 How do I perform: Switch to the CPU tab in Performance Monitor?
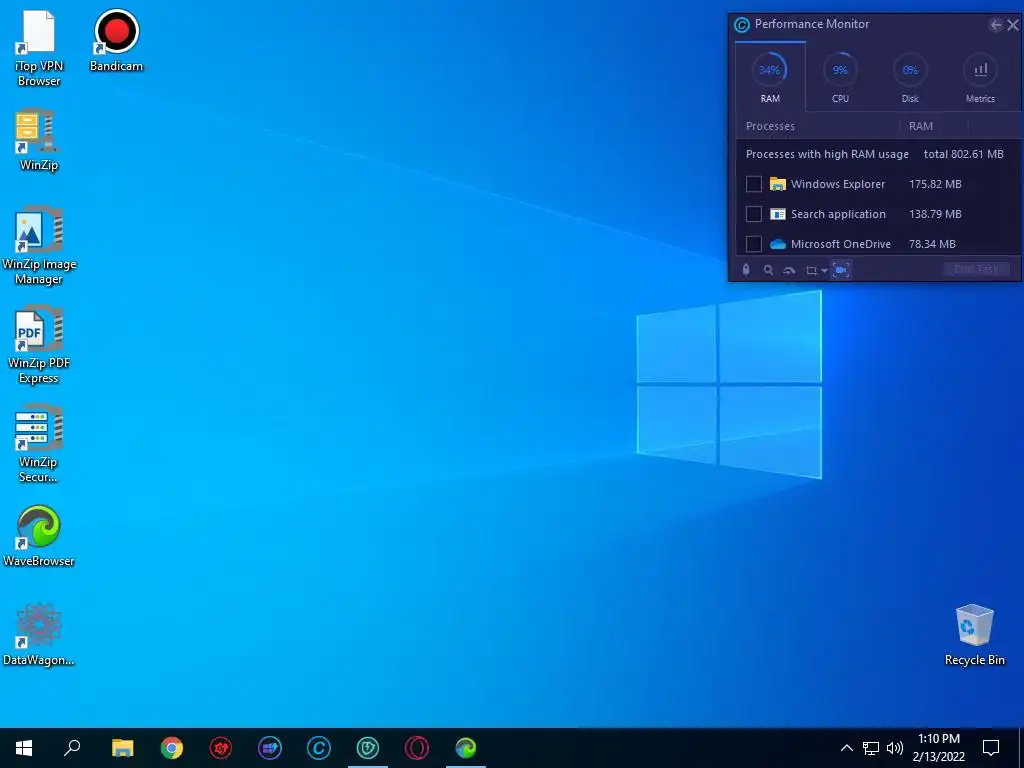point(840,77)
